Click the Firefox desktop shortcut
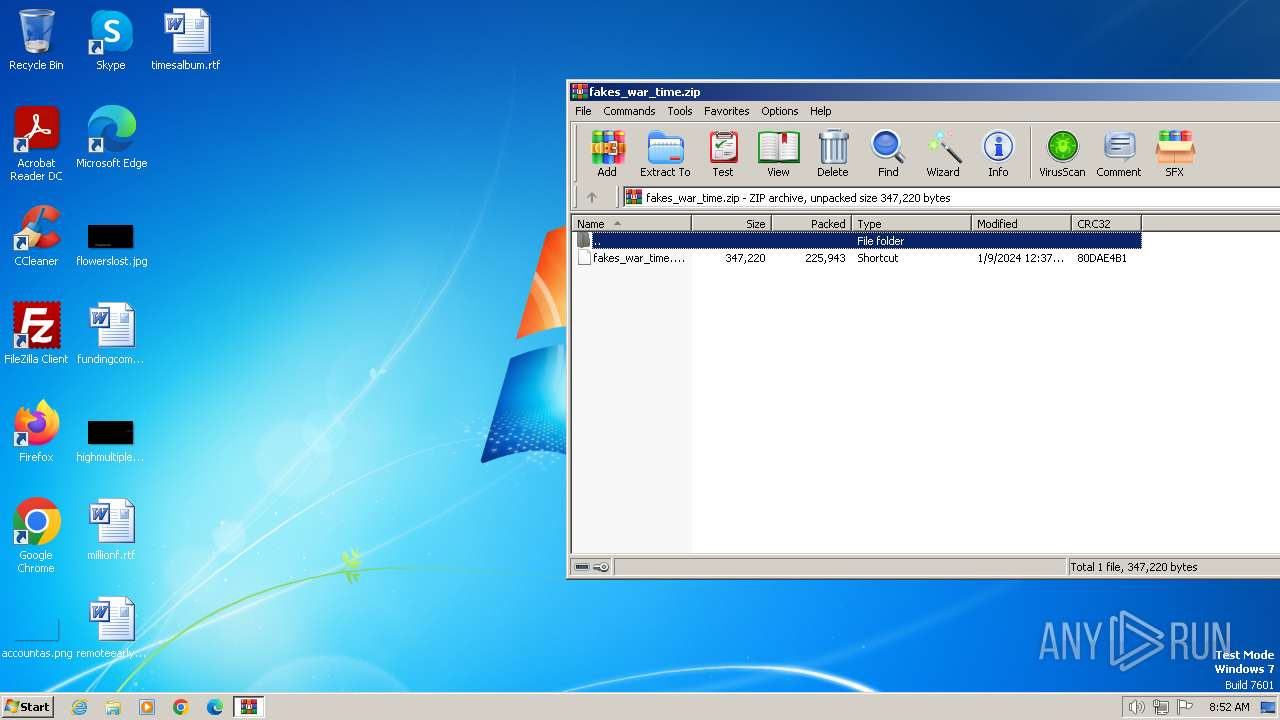Screen dimensions: 1280x720 pos(36,432)
